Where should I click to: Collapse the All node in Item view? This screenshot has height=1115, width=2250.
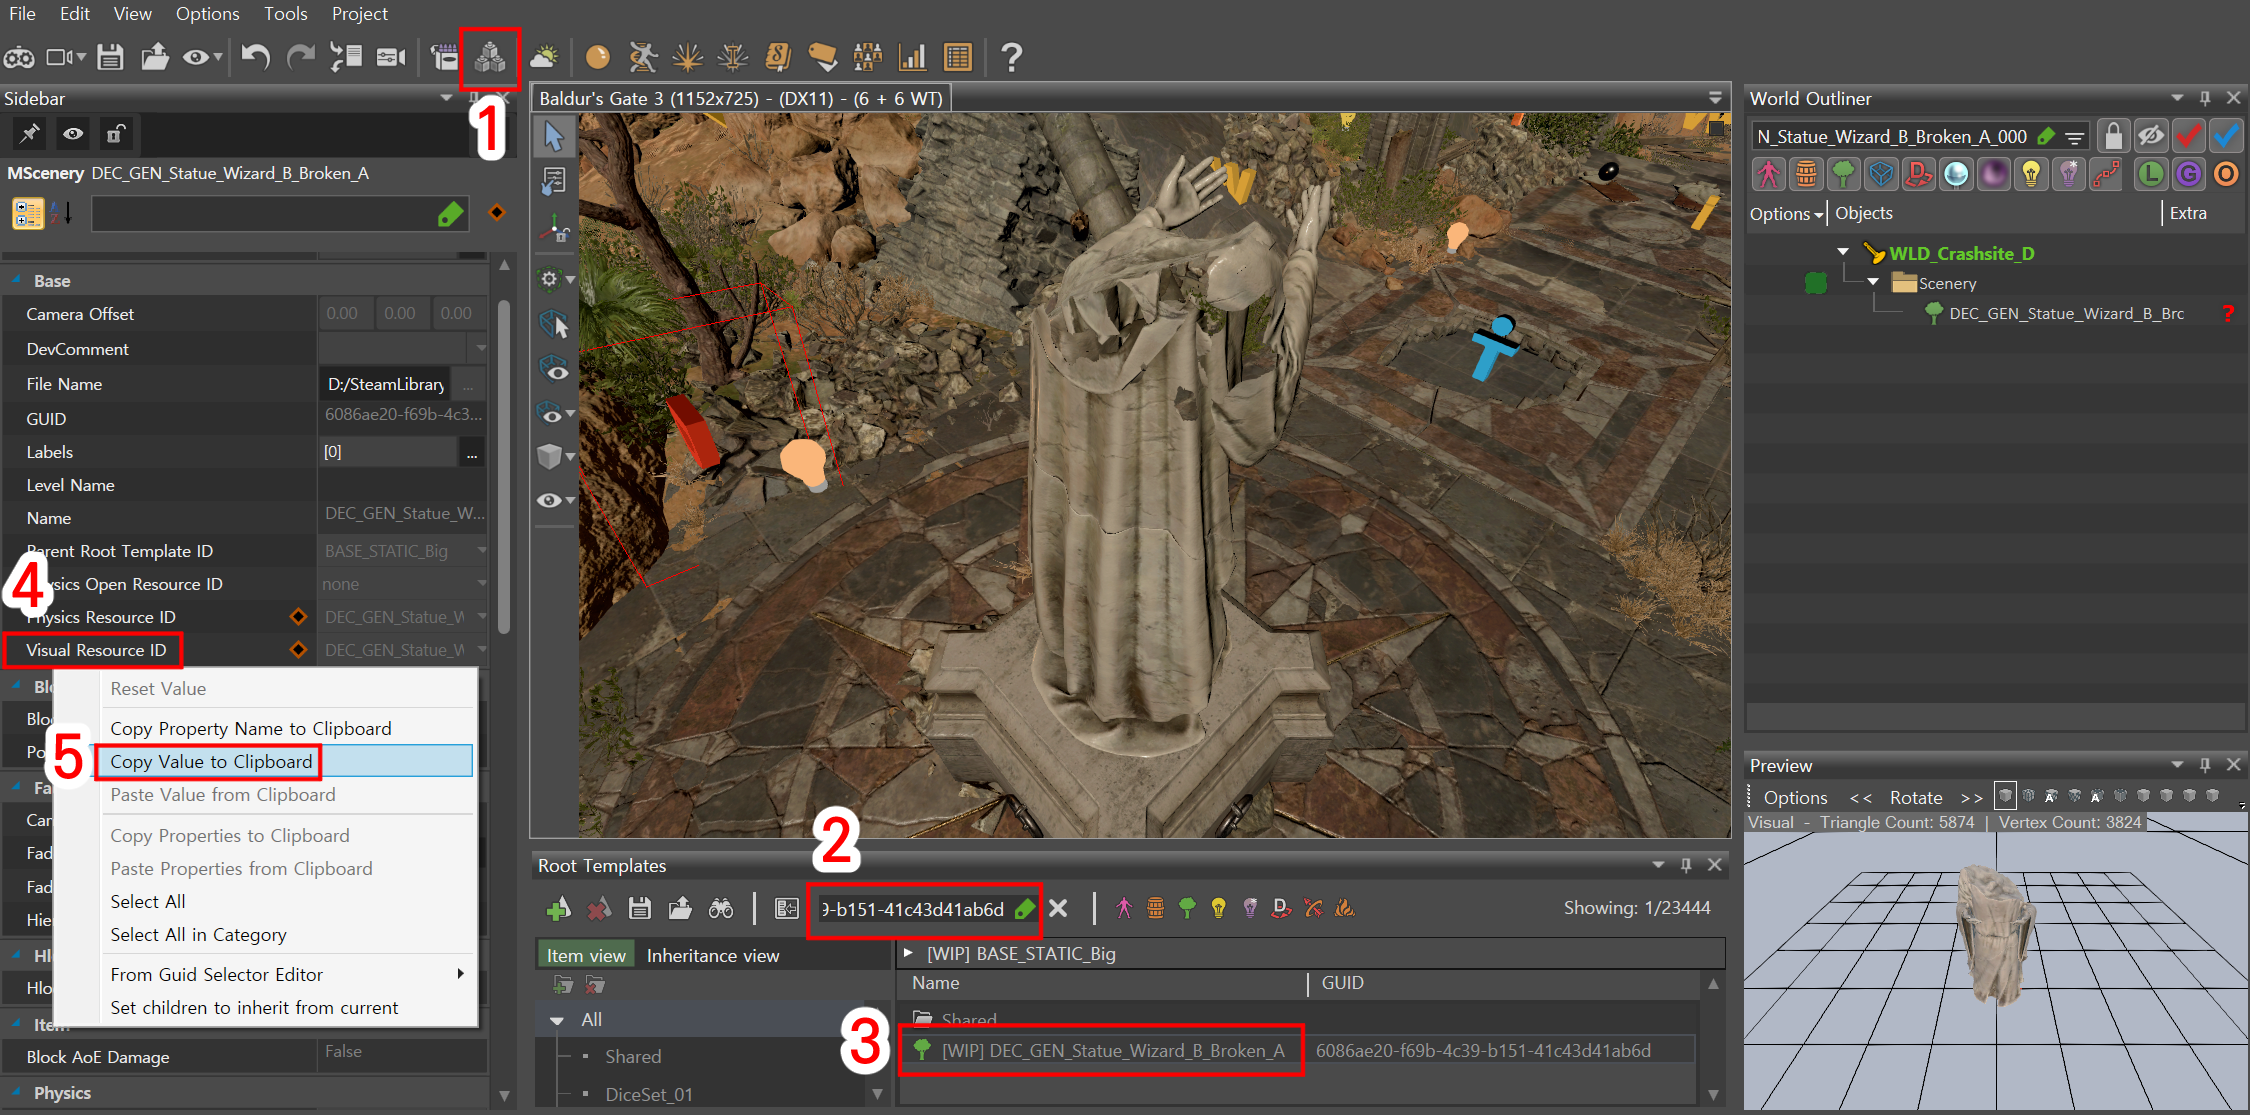click(x=557, y=1018)
